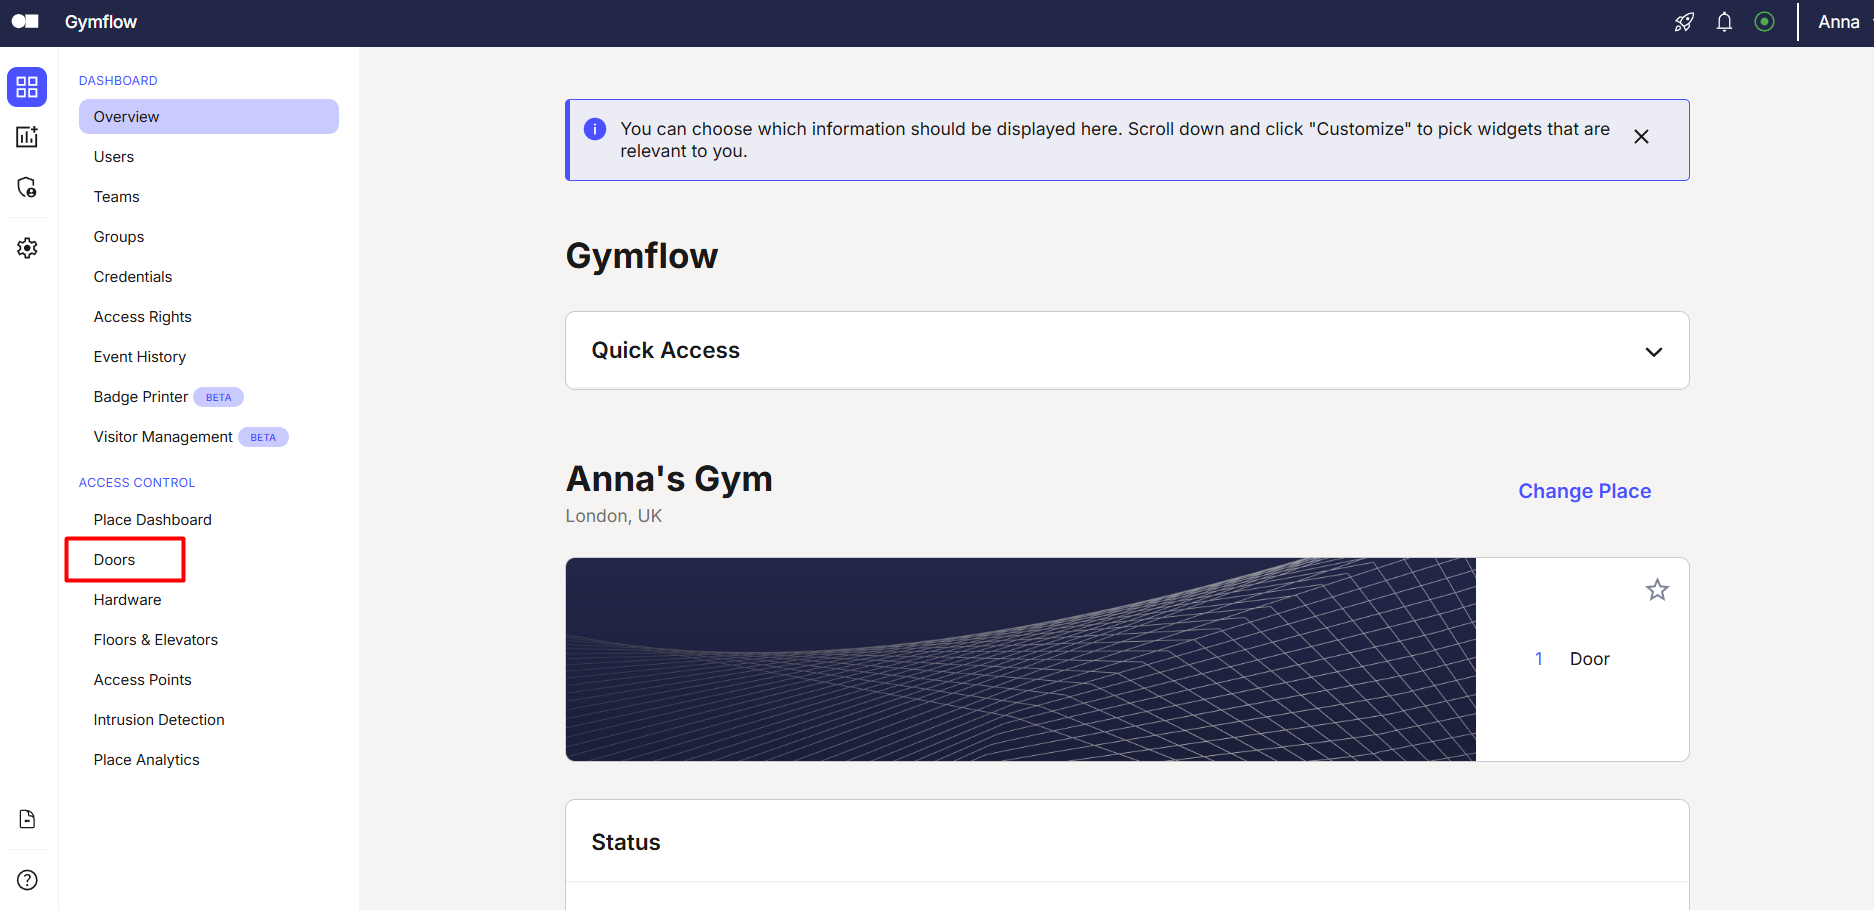Click the Anna's Gym banner image
Screen dimensions: 1874x910
[x=1021, y=659]
